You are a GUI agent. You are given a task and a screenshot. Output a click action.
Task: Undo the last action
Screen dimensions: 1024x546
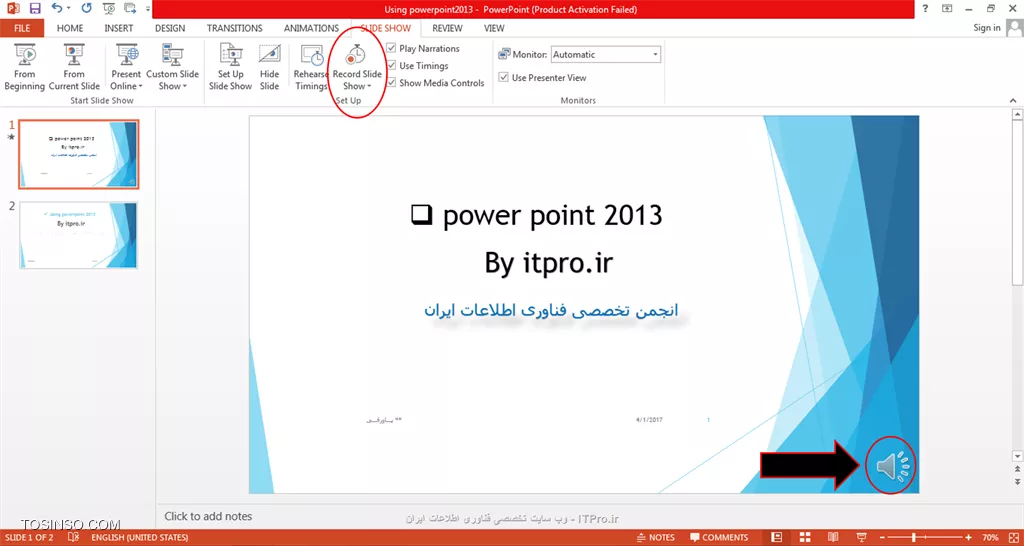[x=57, y=9]
